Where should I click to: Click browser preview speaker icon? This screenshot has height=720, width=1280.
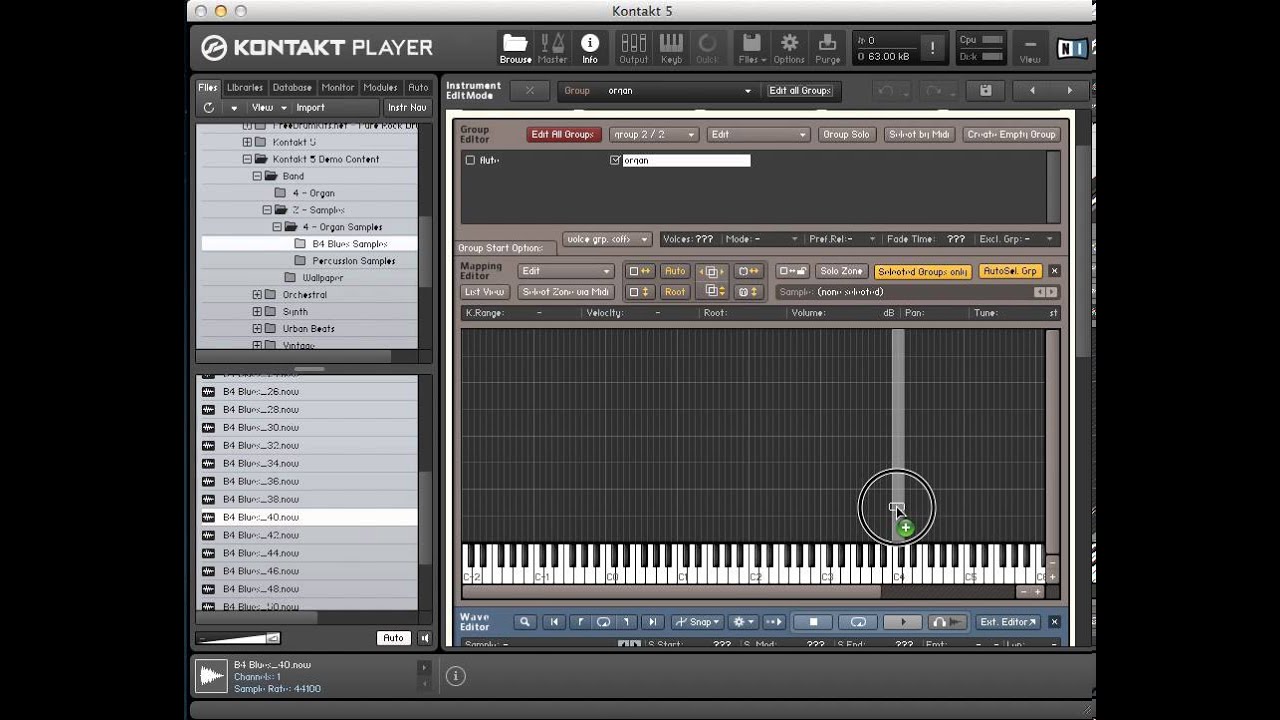(424, 638)
